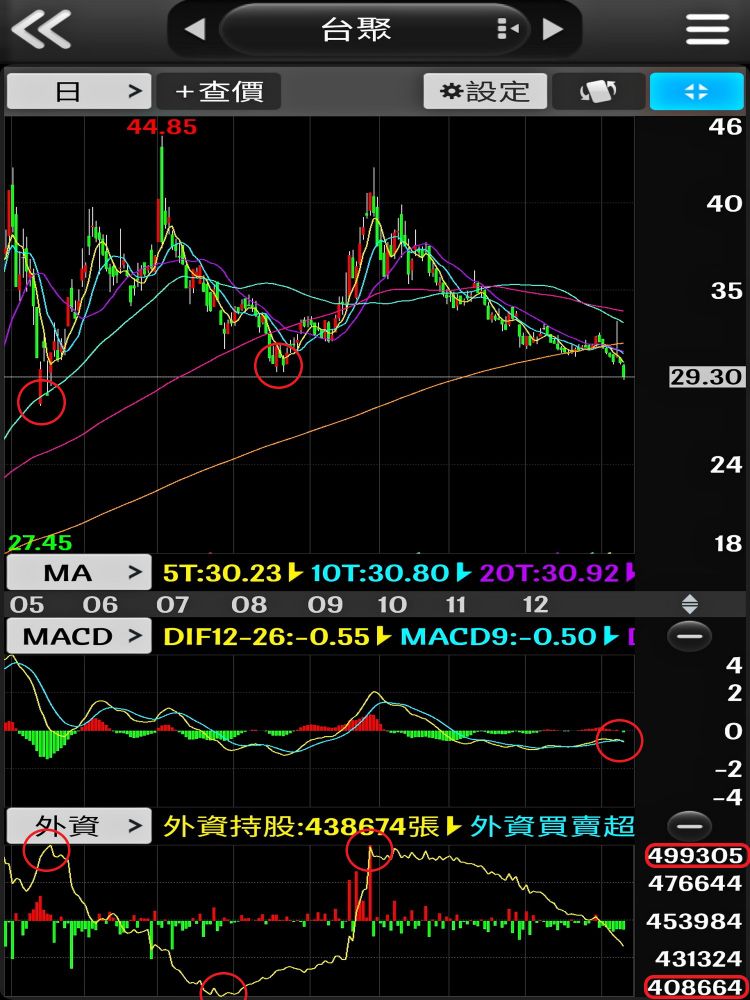Viewport: 750px width, 1000px height.
Task: Go to previous stock with left arrow
Action: 195,29
